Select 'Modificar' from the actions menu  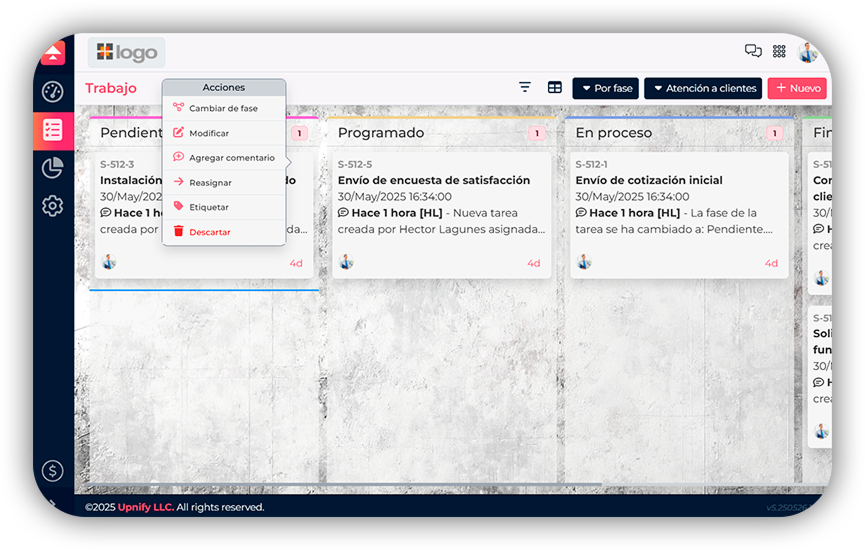(x=209, y=133)
